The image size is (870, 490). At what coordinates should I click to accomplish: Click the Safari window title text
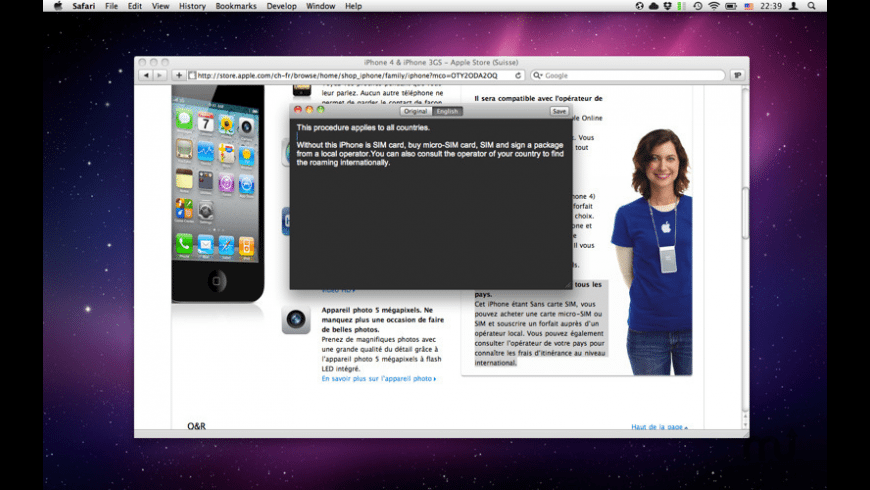click(441, 62)
